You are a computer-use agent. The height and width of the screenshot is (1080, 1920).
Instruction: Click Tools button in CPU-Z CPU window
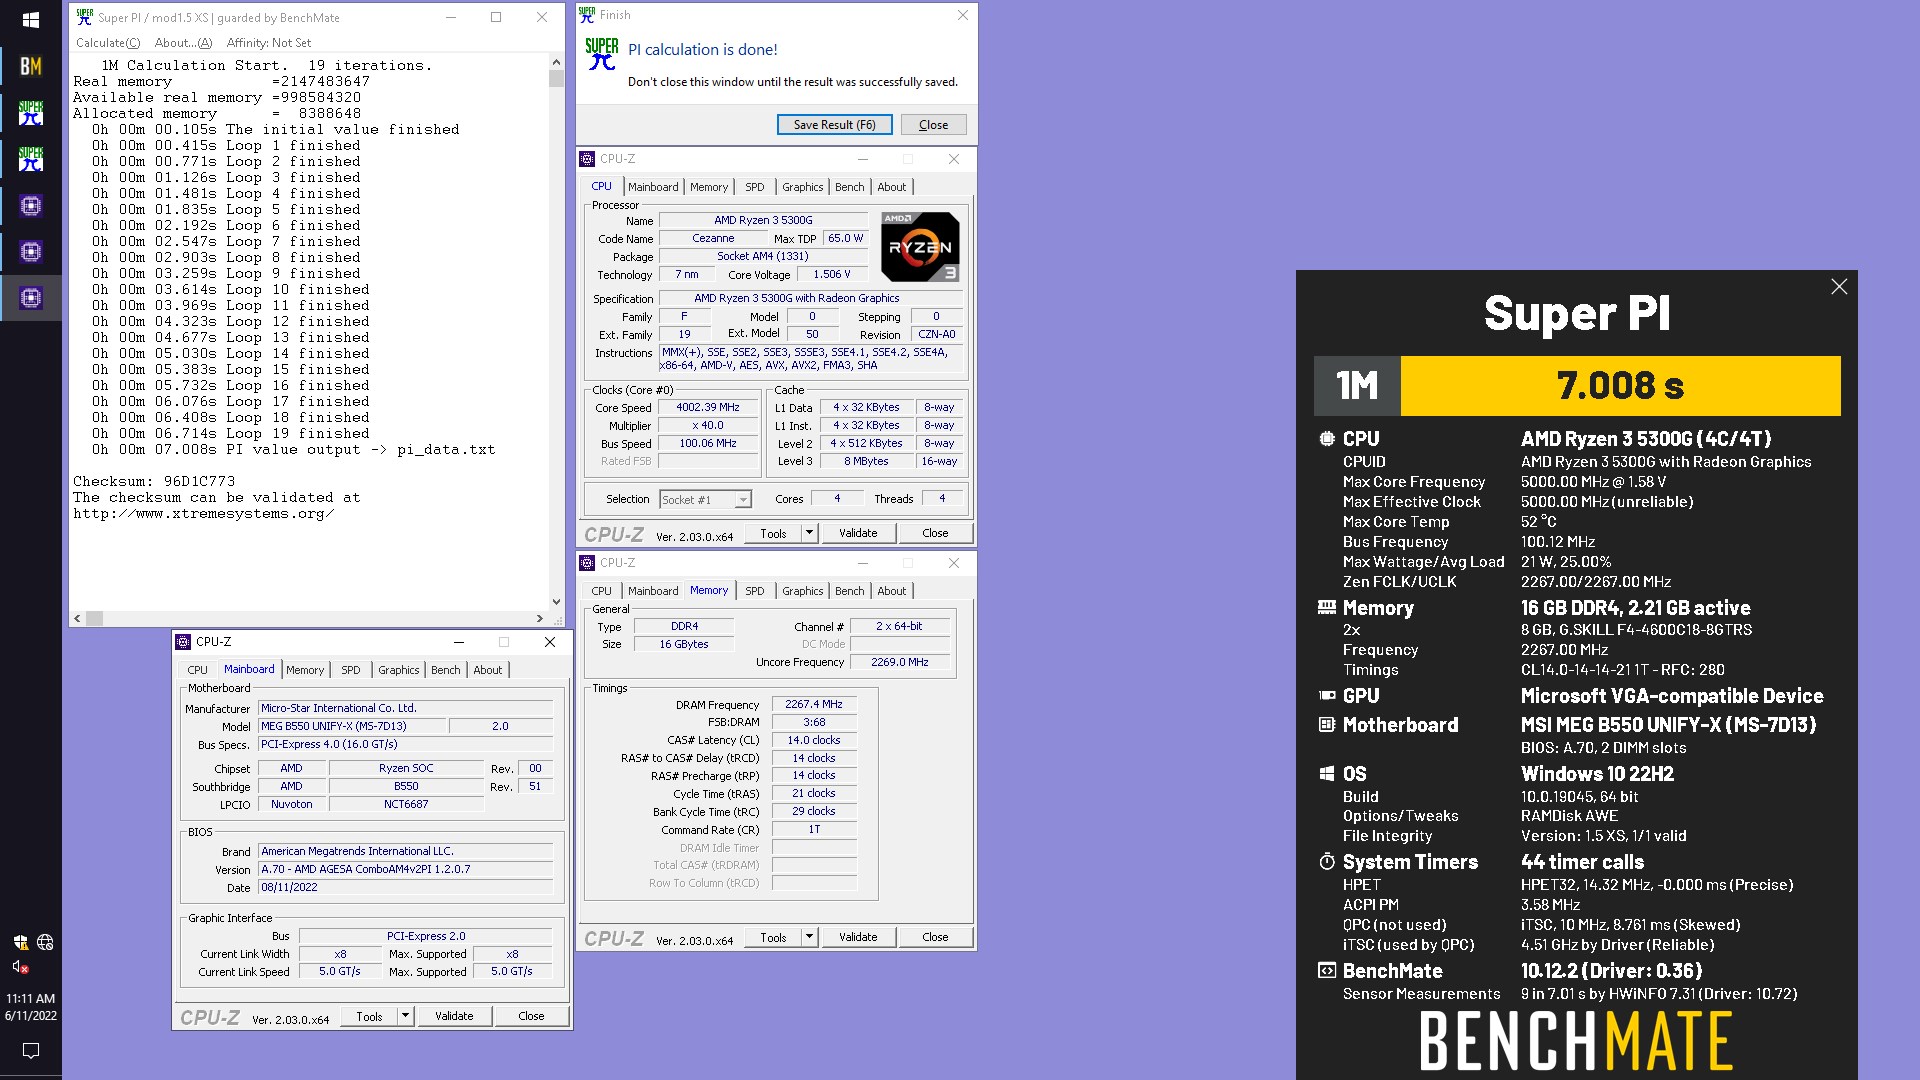[x=773, y=533]
